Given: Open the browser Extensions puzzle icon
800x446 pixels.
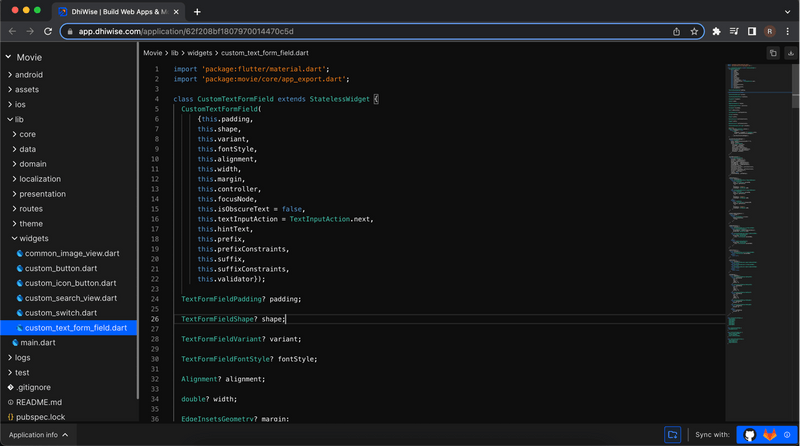Looking at the screenshot, I should coord(716,31).
